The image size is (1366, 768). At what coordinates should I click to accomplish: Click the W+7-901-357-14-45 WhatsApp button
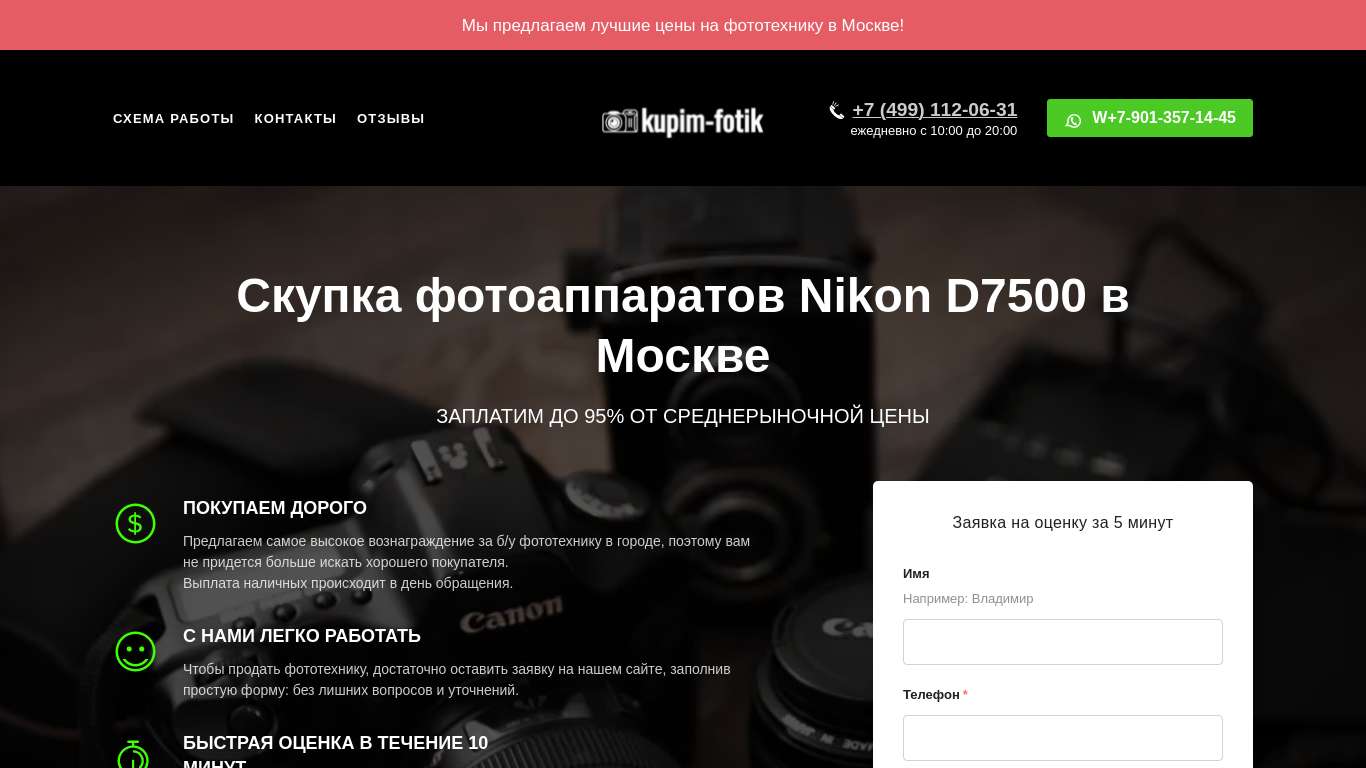1150,118
